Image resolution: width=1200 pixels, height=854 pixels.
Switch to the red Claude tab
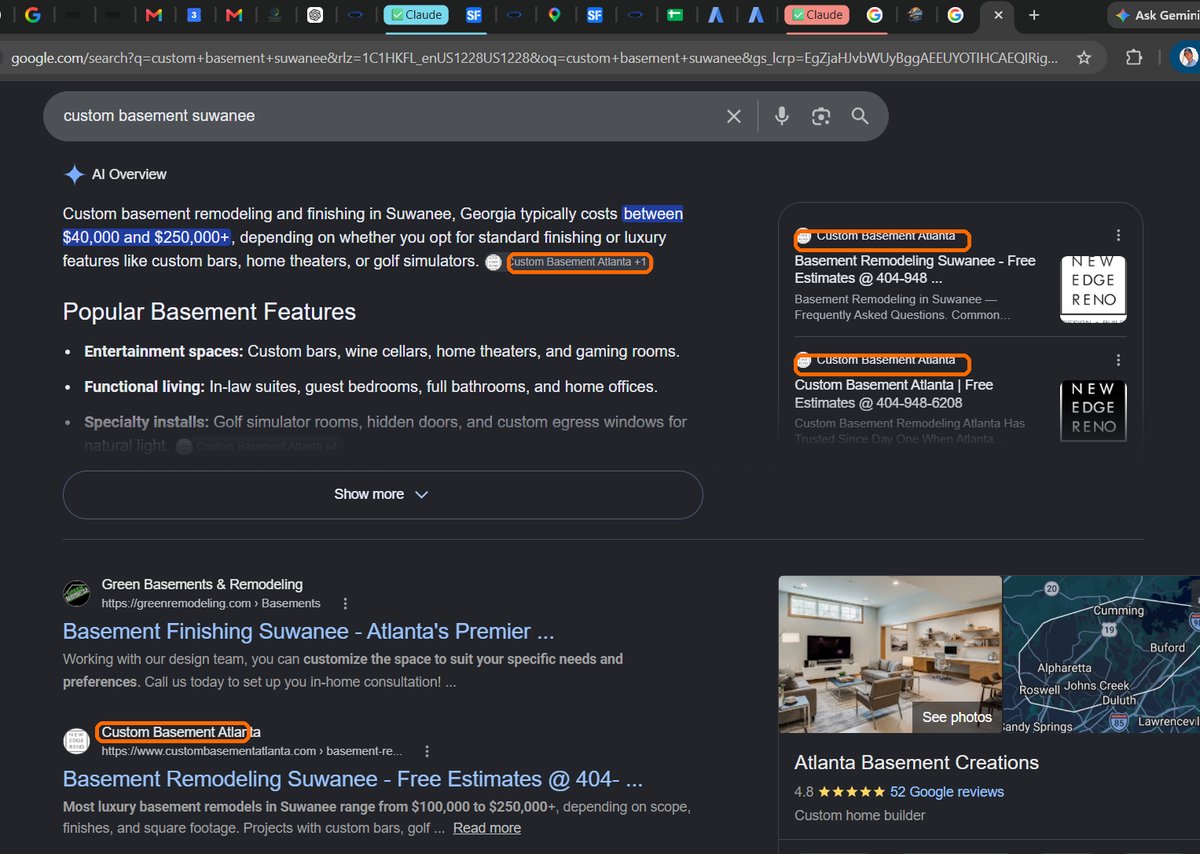pyautogui.click(x=817, y=15)
